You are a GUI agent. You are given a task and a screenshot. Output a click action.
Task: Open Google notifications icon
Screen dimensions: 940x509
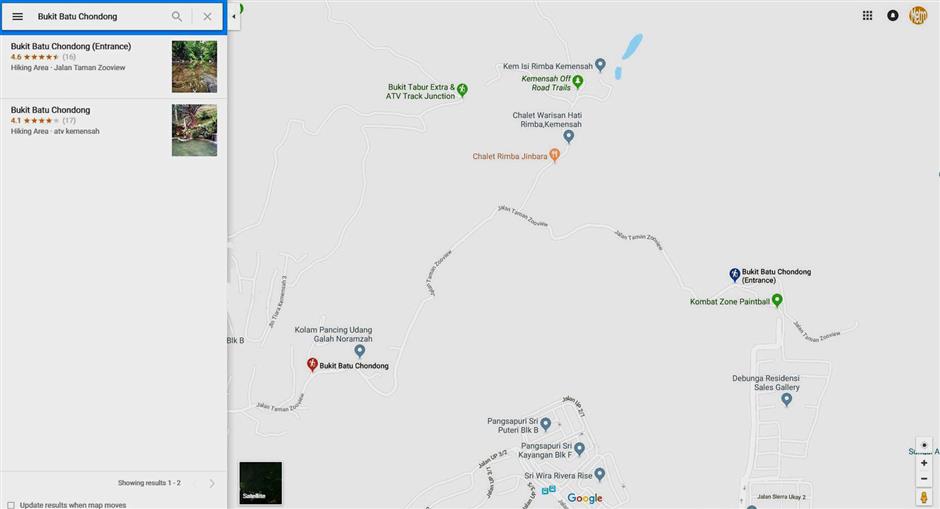tap(893, 16)
